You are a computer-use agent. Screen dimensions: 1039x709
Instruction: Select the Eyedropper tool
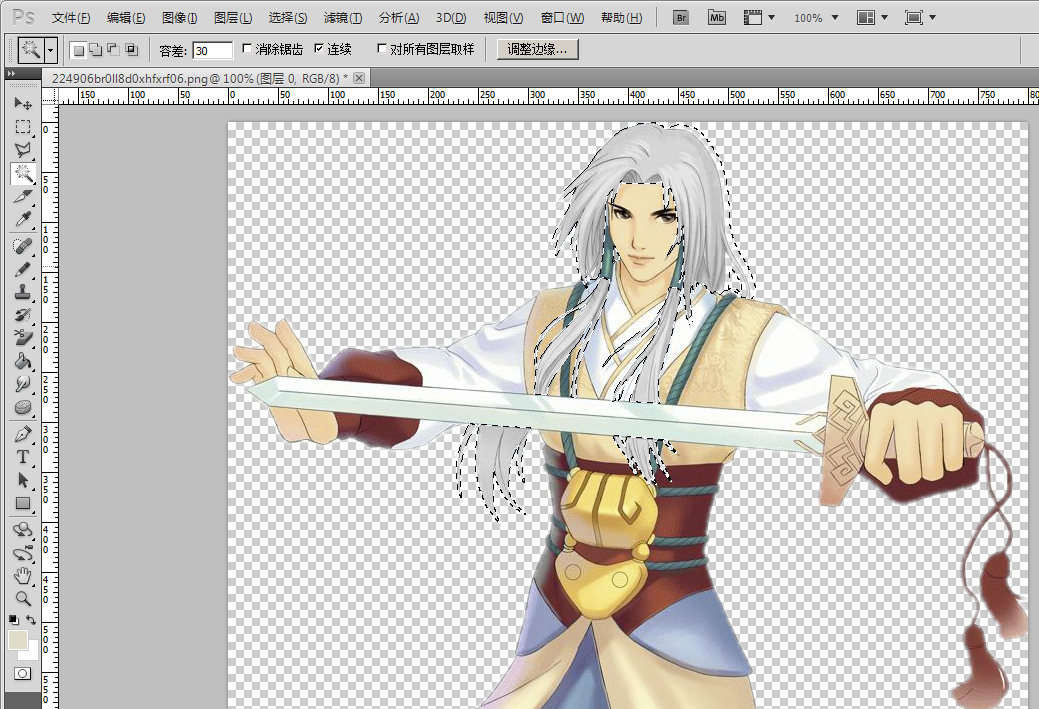[23, 219]
